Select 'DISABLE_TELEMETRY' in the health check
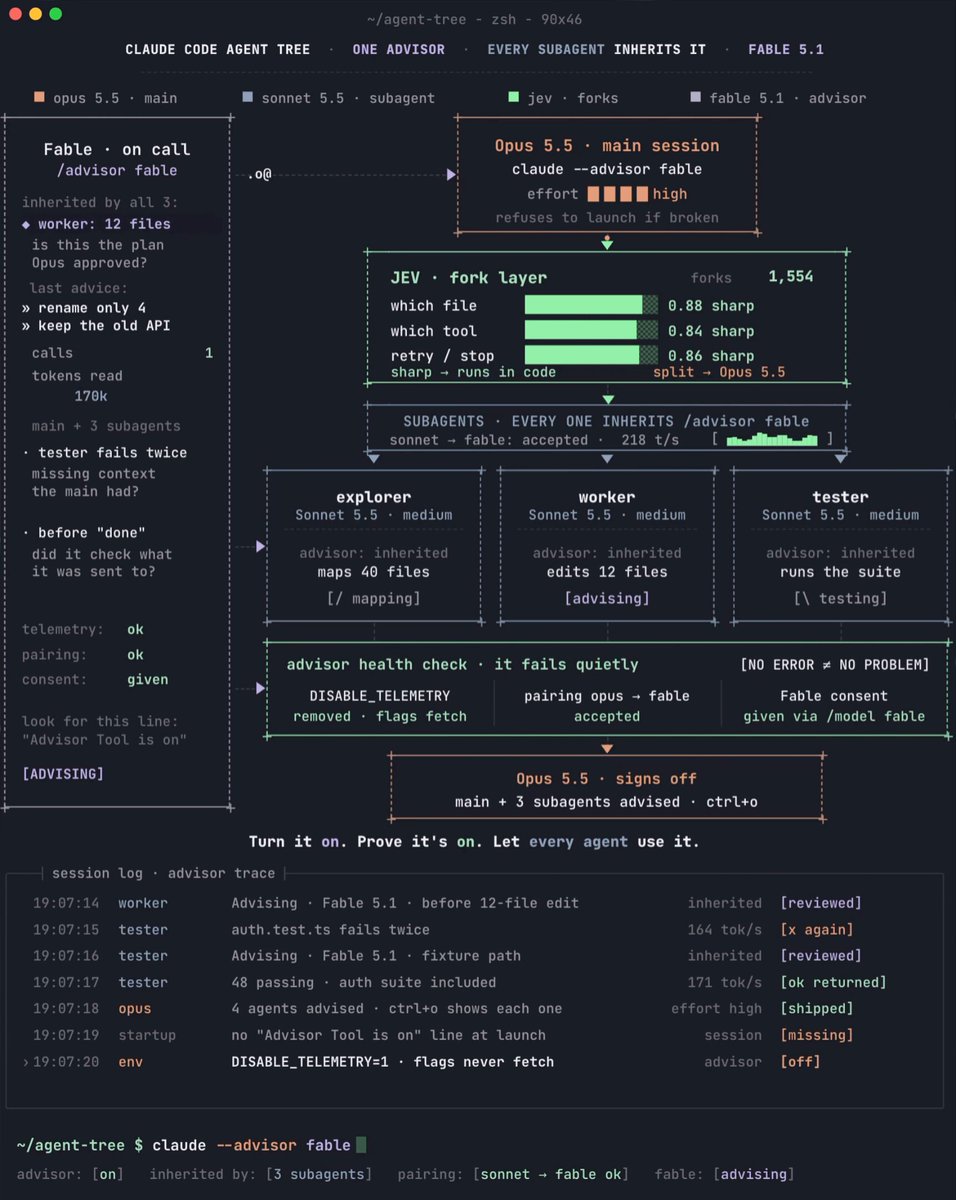 pos(379,696)
